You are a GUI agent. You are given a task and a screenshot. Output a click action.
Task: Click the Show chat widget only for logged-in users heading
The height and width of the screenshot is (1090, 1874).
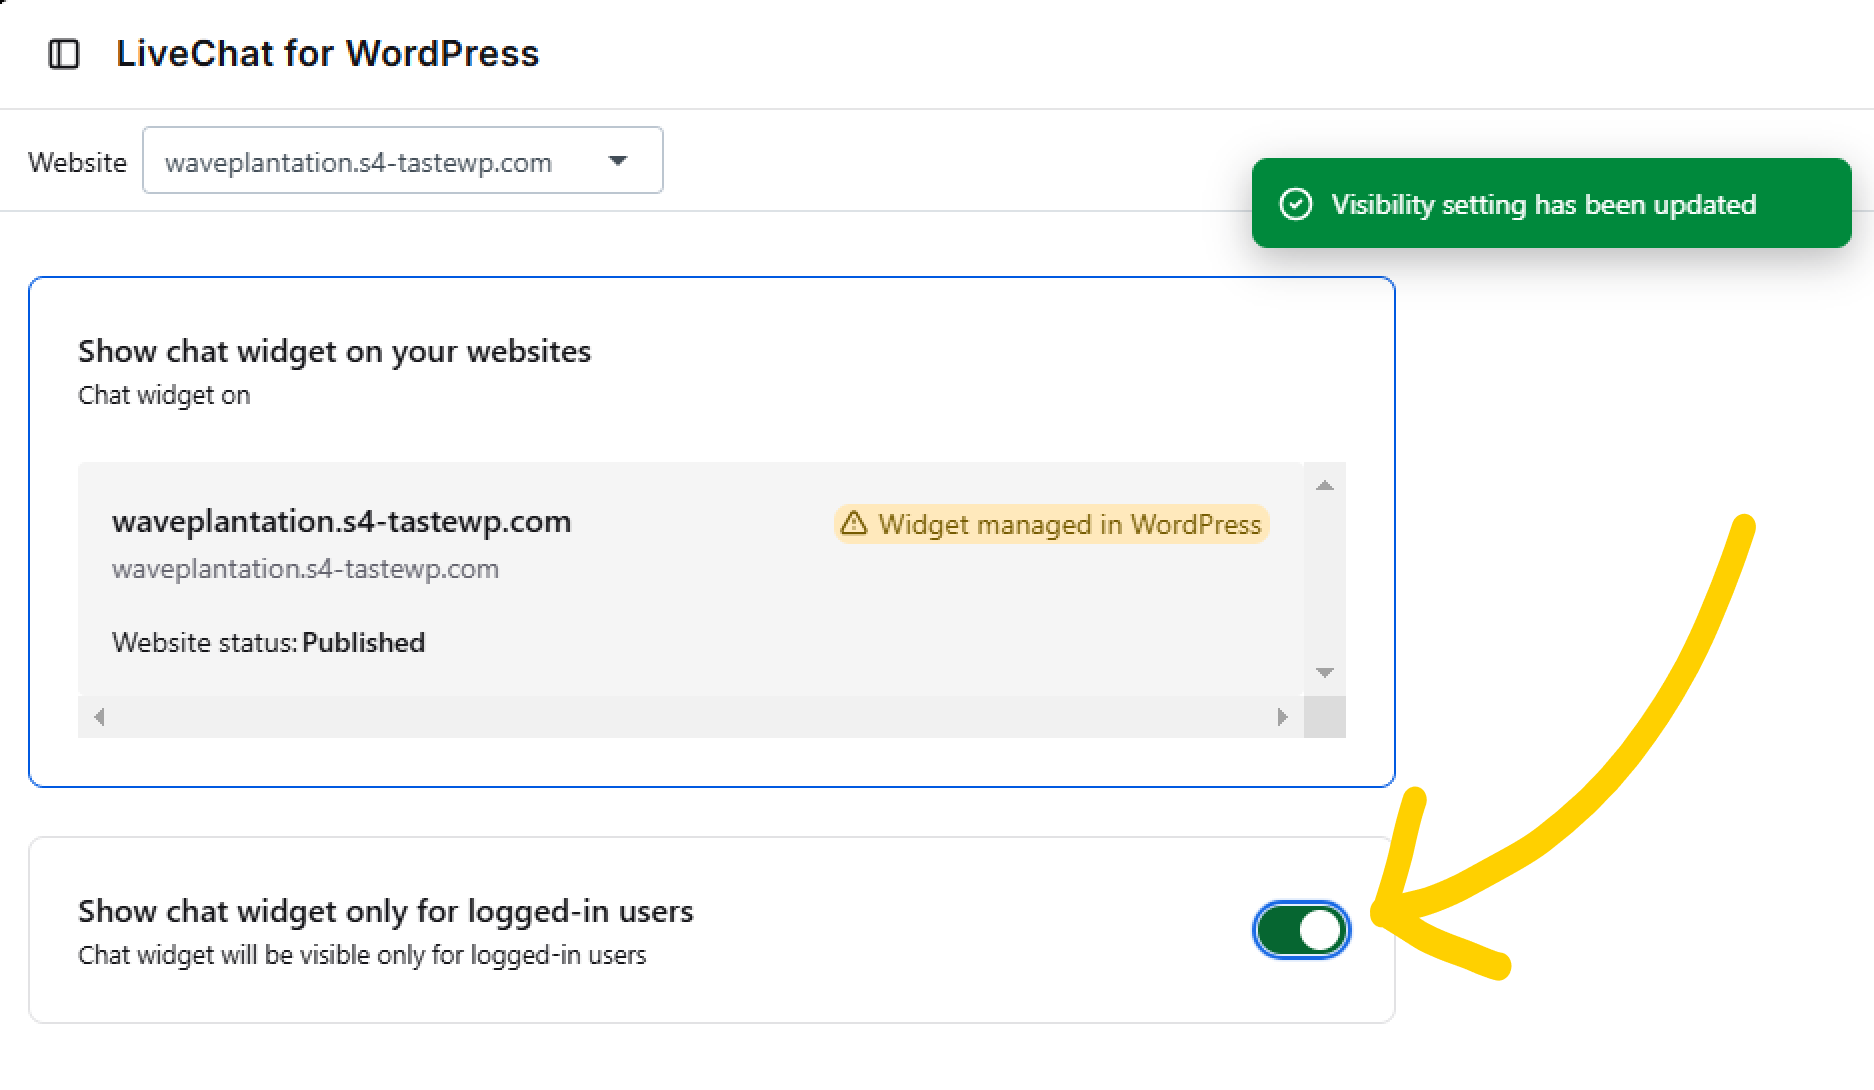click(x=385, y=912)
